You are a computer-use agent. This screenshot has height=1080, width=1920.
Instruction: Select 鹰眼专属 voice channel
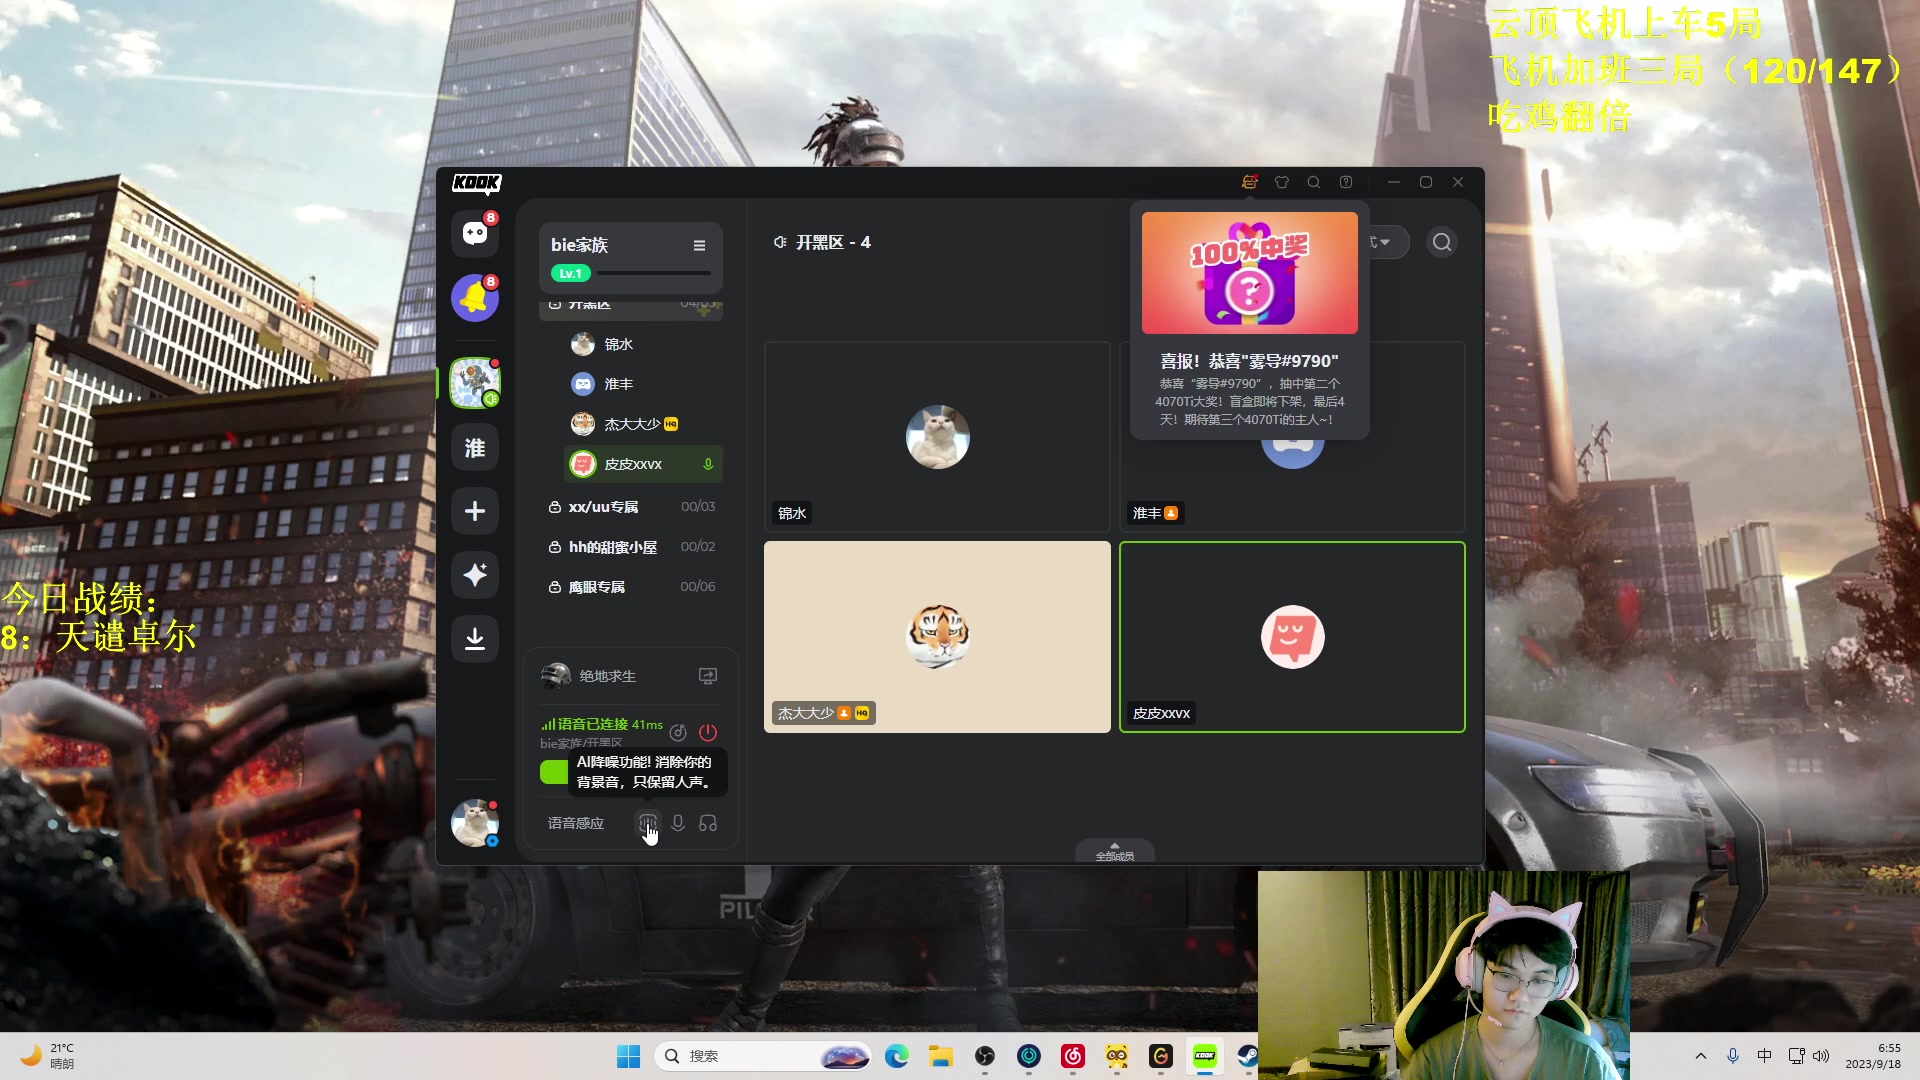pos(597,587)
